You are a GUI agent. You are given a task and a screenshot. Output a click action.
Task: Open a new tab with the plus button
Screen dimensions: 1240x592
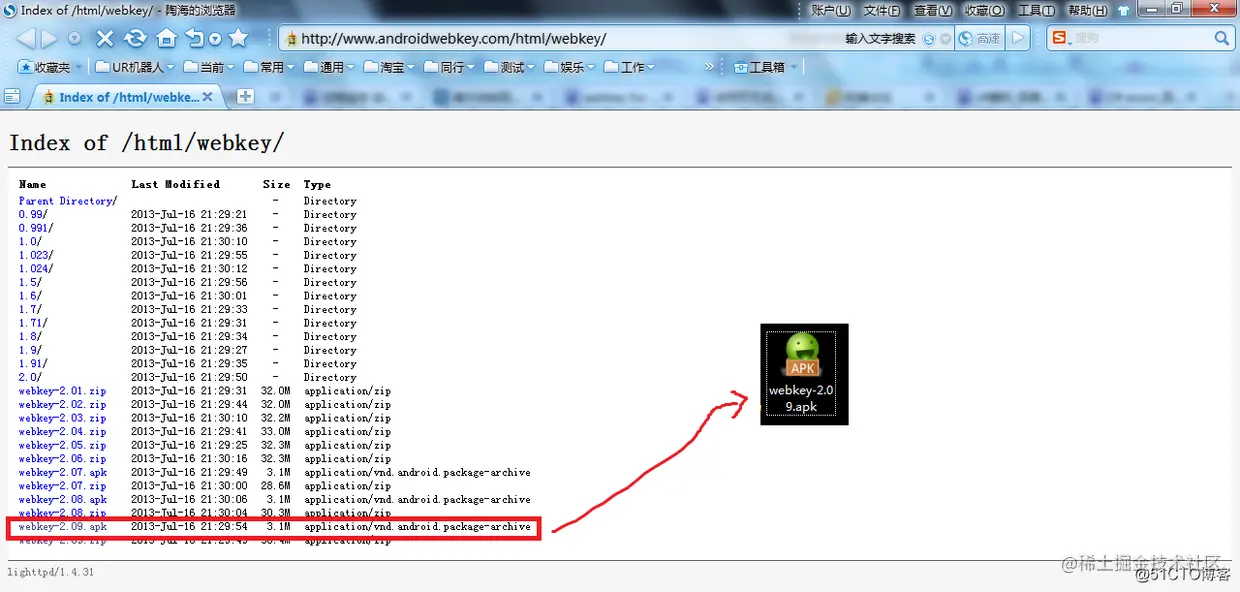pyautogui.click(x=245, y=97)
